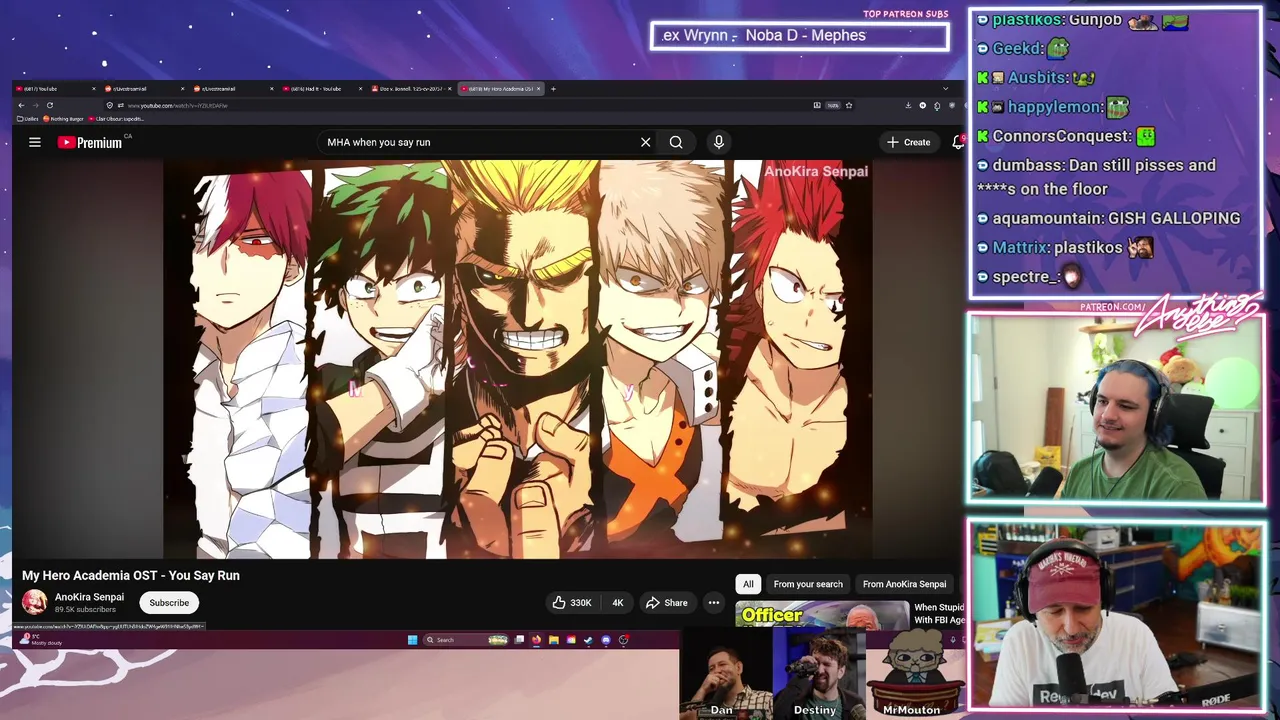The width and height of the screenshot is (1280, 720).
Task: Click chat username happylemon
Action: (x=1055, y=107)
